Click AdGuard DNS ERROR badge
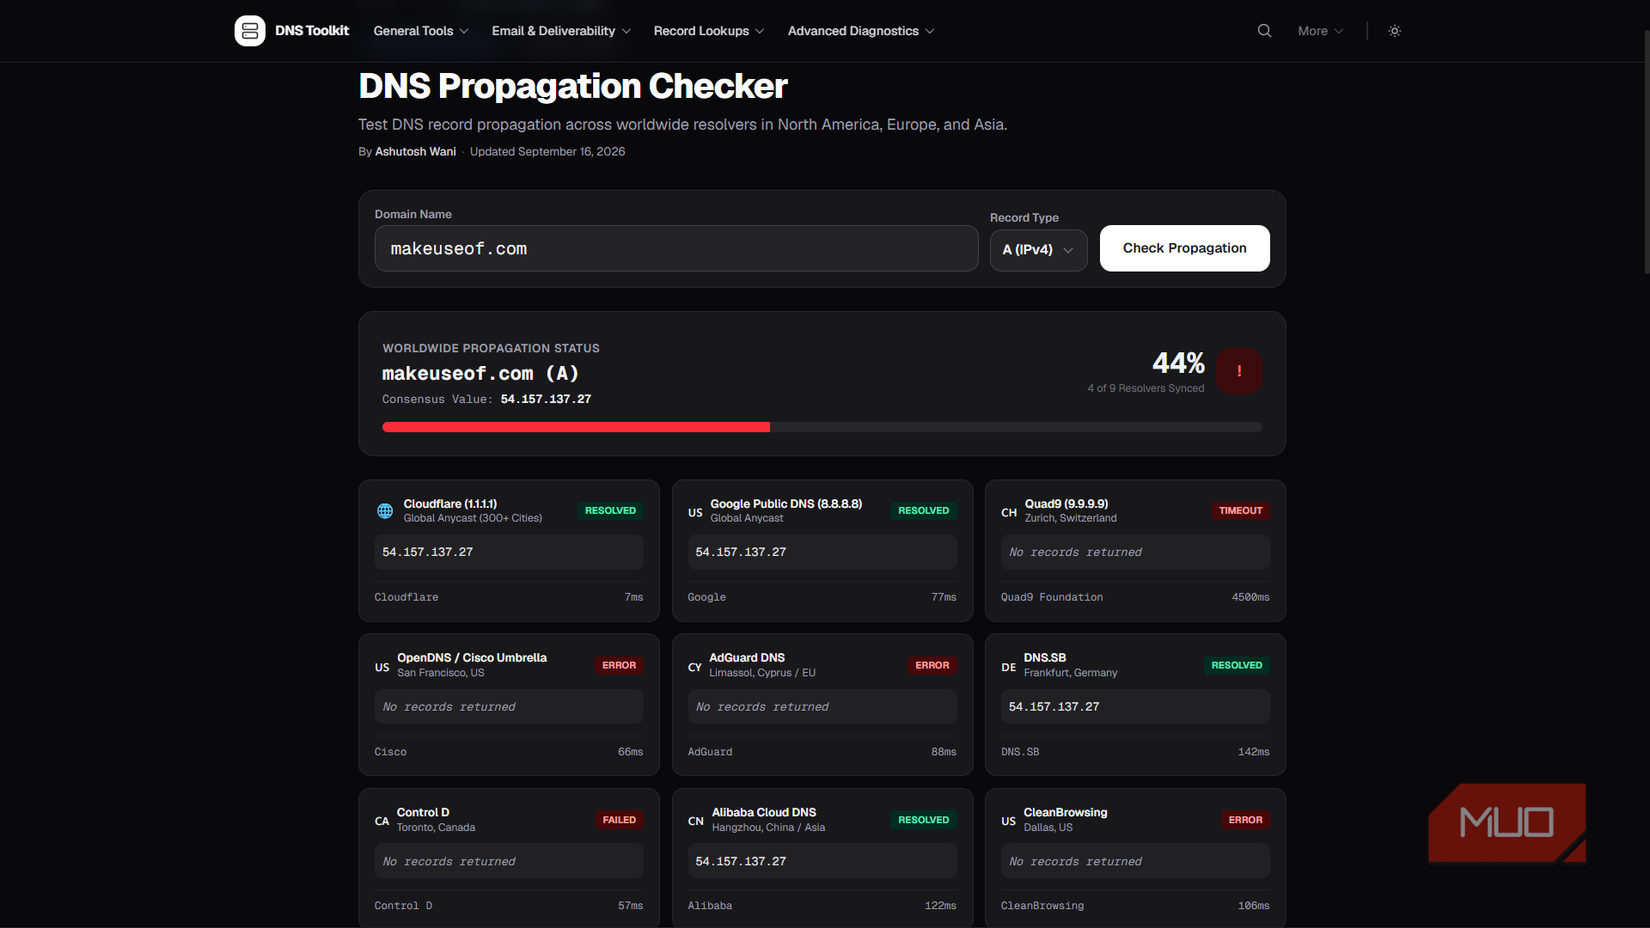Viewport: 1650px width, 928px height. tap(932, 665)
